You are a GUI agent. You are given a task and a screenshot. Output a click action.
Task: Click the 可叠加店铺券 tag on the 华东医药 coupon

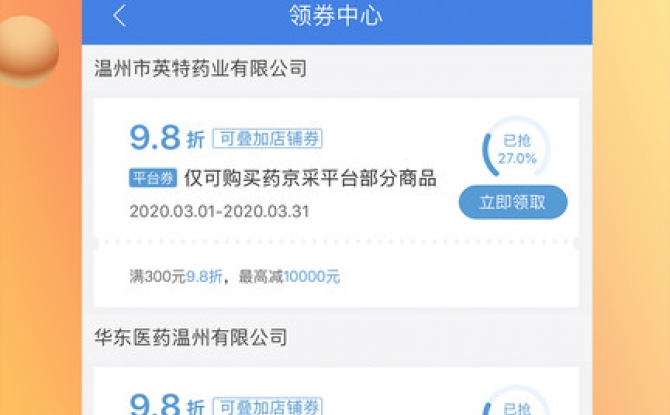(267, 406)
